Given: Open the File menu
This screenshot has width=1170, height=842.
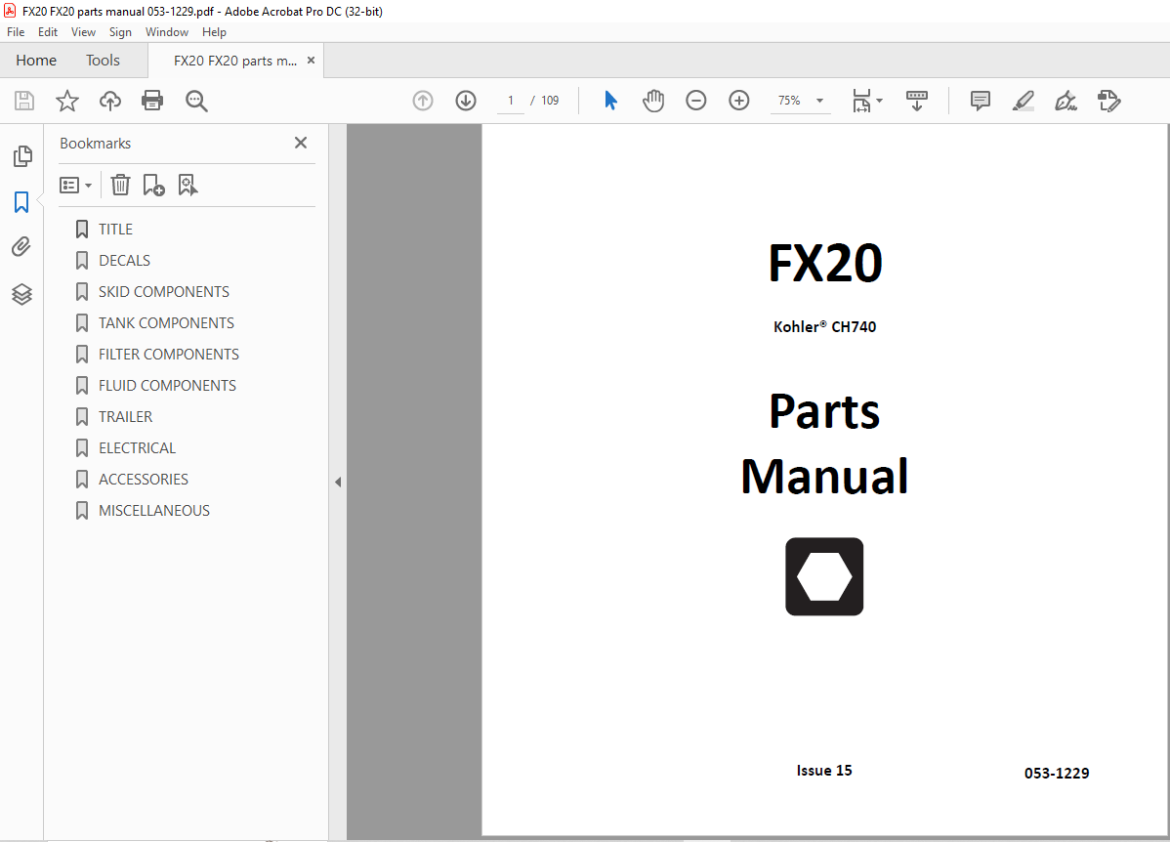Looking at the screenshot, I should tap(16, 32).
